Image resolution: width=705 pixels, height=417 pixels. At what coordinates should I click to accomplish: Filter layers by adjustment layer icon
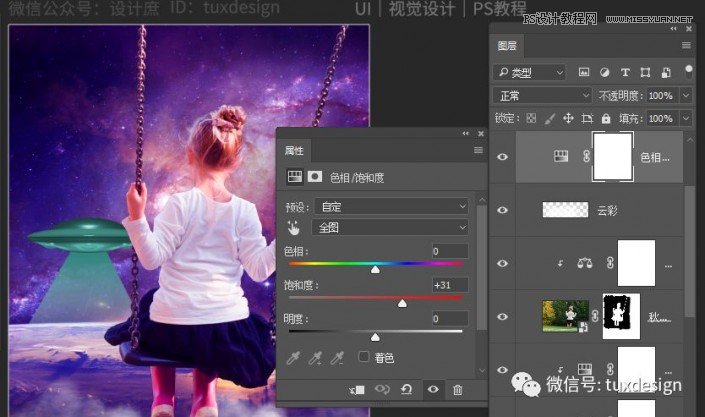[x=605, y=72]
